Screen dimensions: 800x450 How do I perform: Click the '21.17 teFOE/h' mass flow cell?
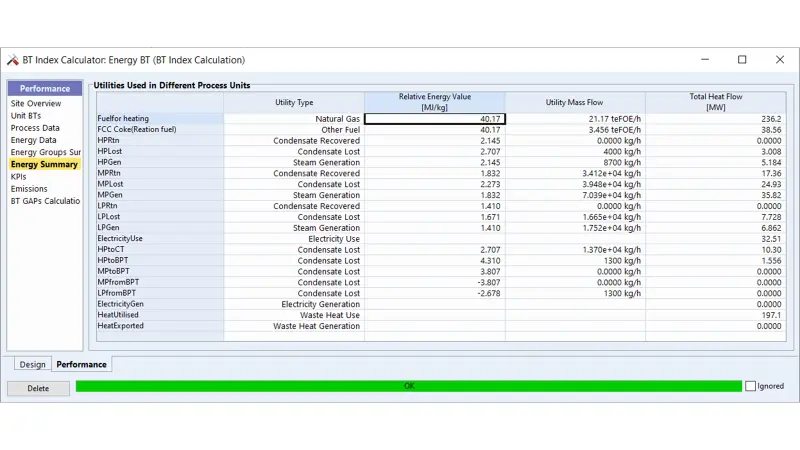click(575, 119)
